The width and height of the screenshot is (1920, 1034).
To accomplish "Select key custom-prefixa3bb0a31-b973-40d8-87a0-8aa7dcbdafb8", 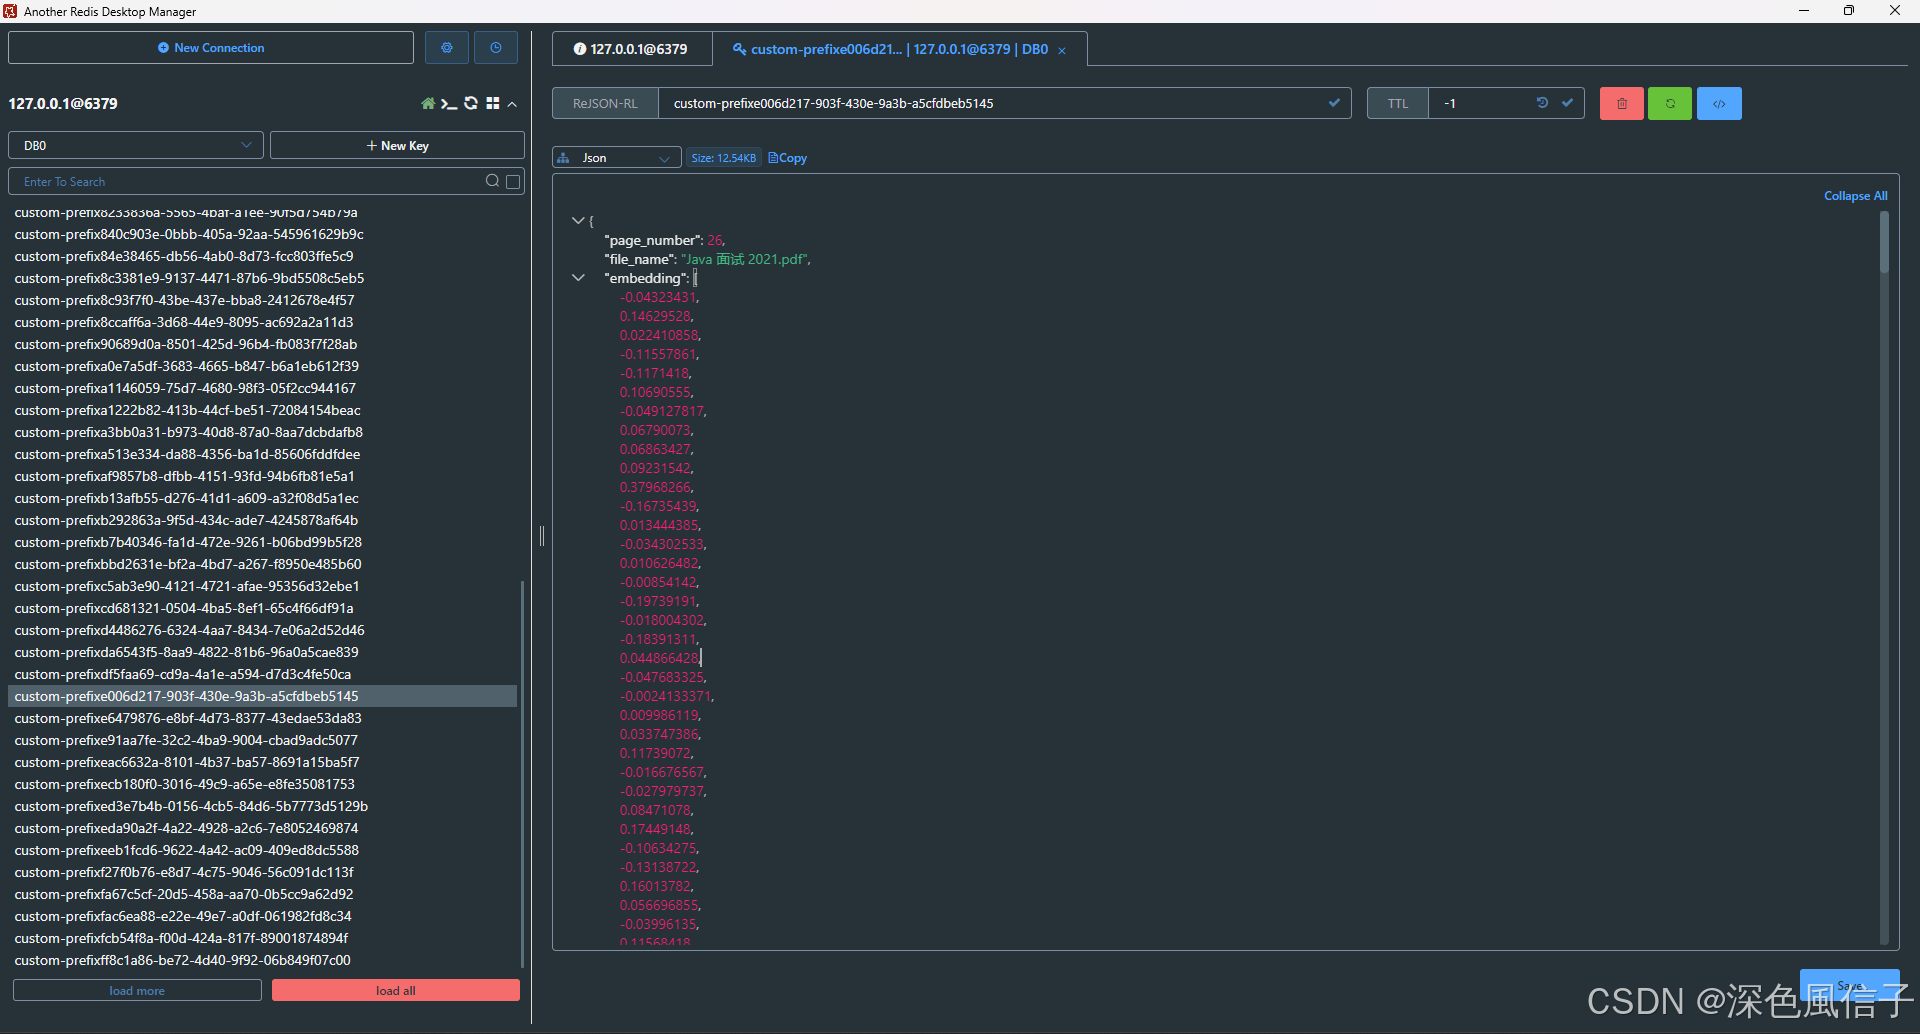I will (189, 432).
